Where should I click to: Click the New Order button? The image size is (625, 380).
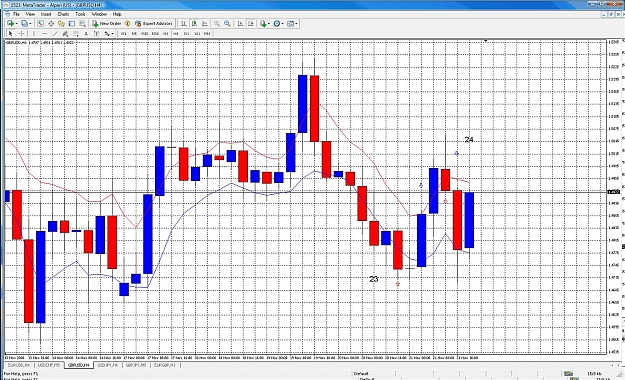pos(106,24)
